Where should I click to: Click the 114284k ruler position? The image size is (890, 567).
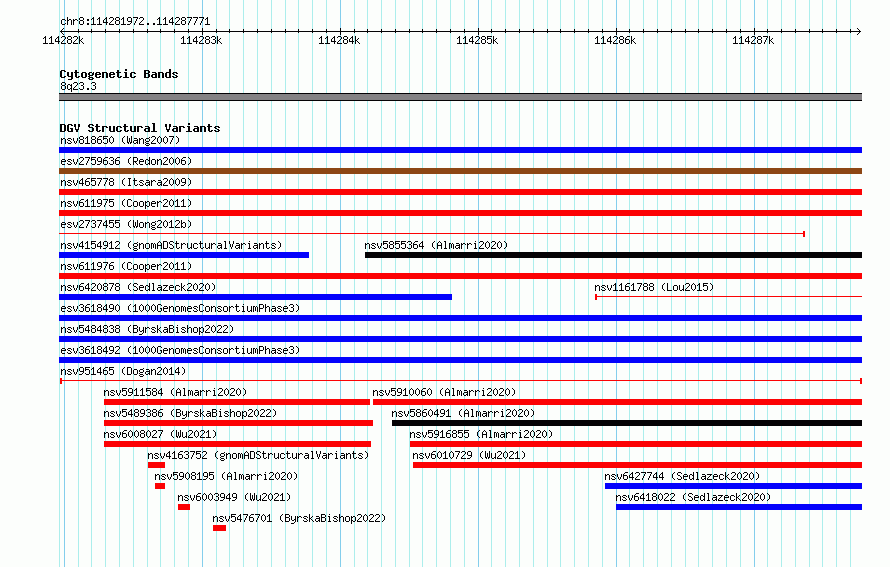pos(339,40)
